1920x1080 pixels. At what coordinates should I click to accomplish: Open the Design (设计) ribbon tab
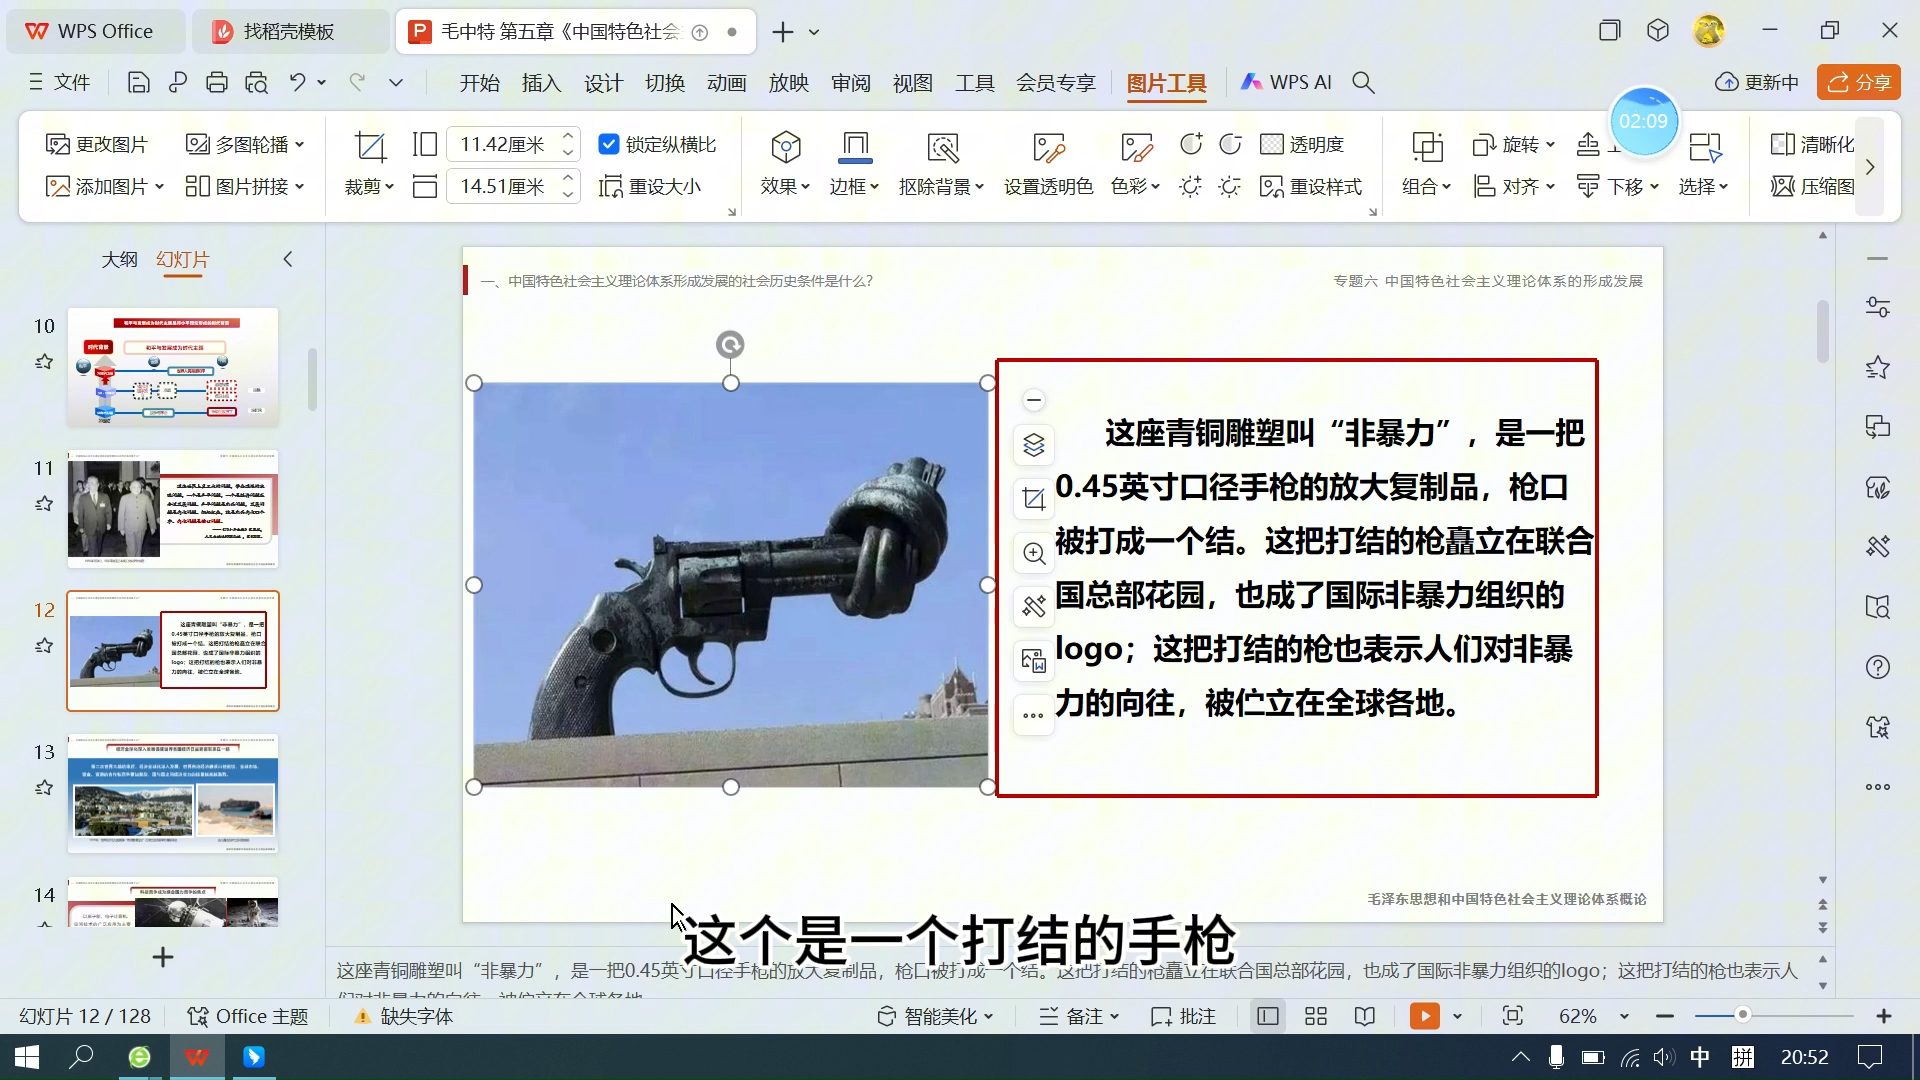tap(603, 83)
